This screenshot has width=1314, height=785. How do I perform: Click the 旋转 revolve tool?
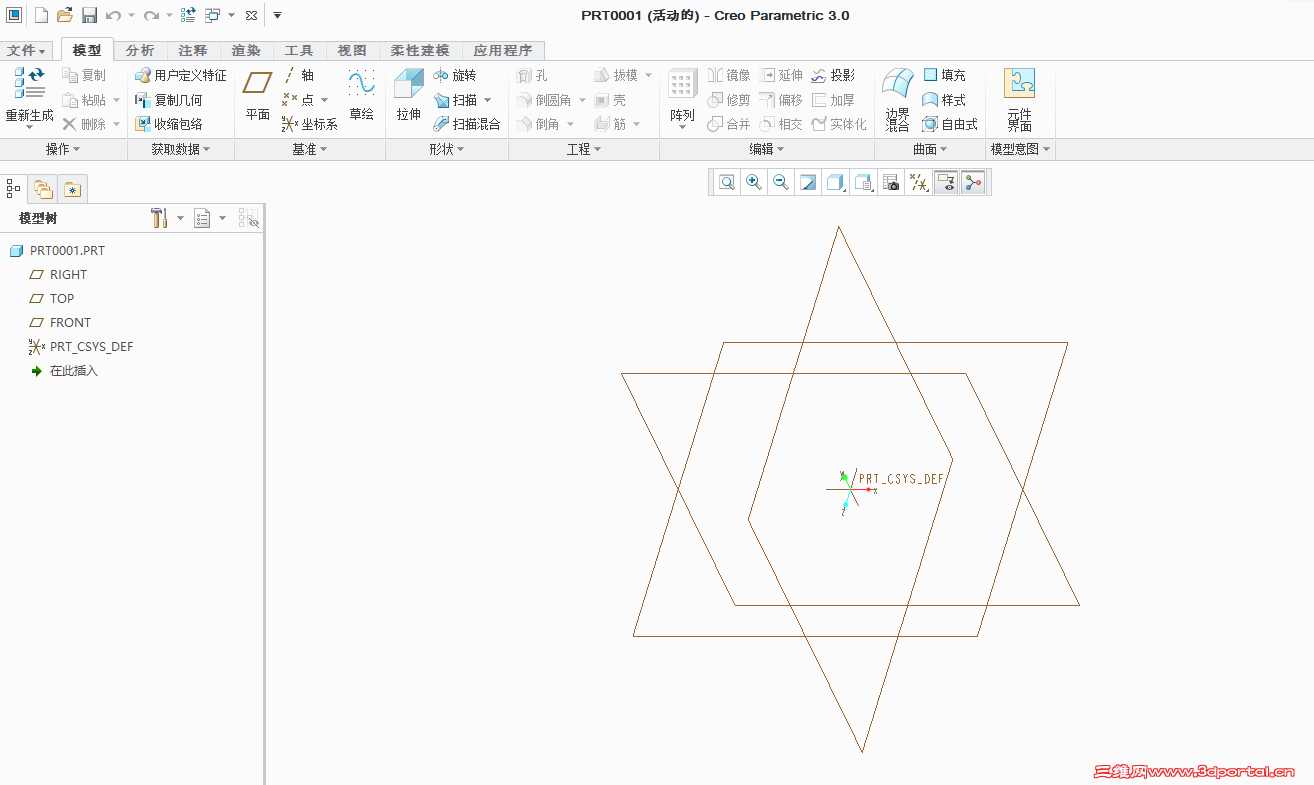(x=455, y=75)
